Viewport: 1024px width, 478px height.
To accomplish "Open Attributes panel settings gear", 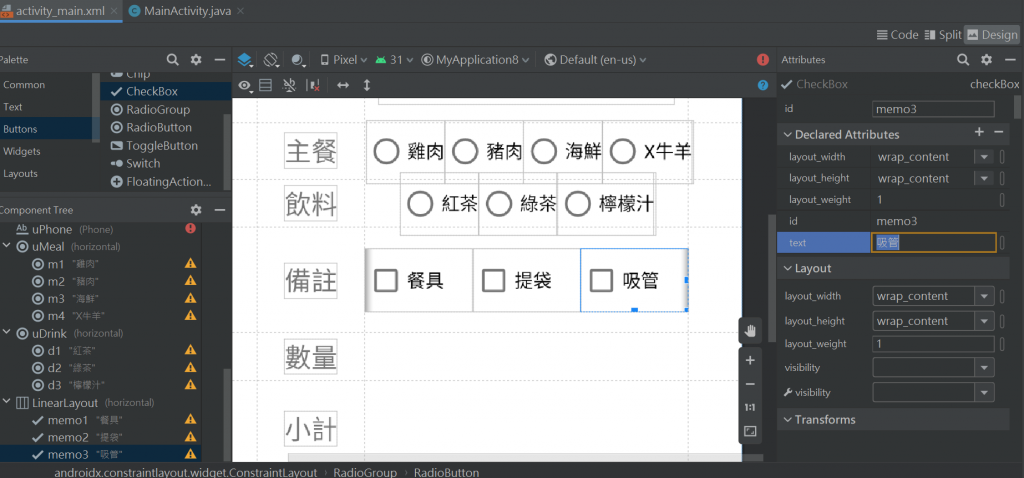I will tap(987, 59).
